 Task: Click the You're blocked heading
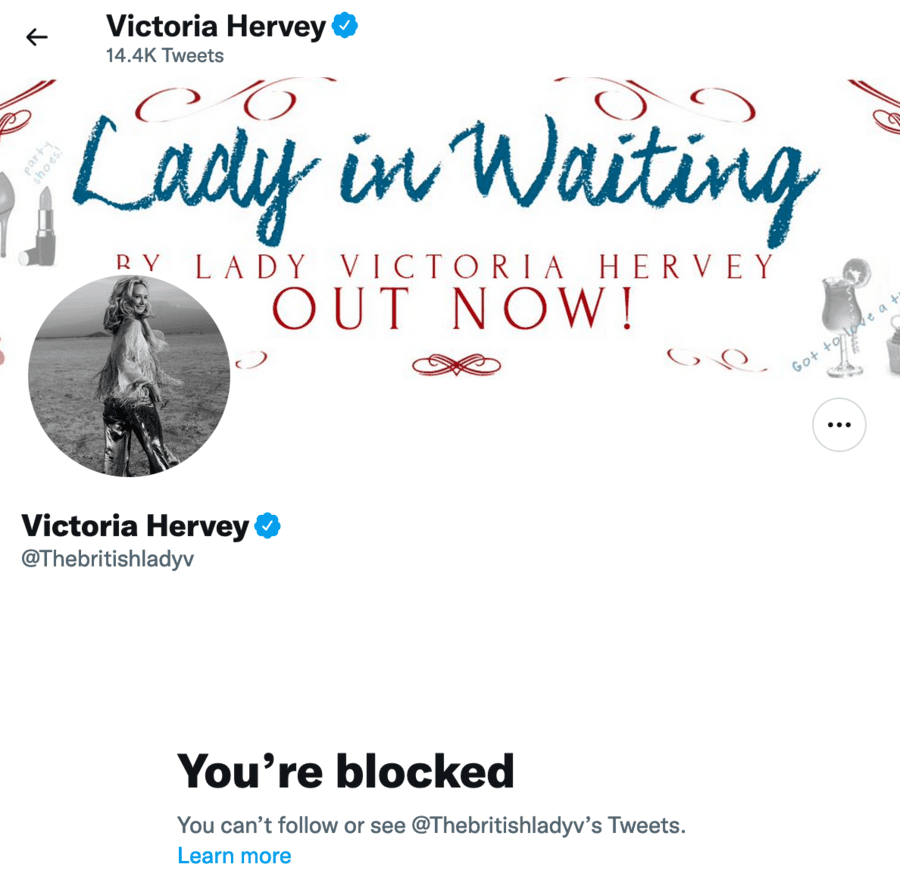346,771
